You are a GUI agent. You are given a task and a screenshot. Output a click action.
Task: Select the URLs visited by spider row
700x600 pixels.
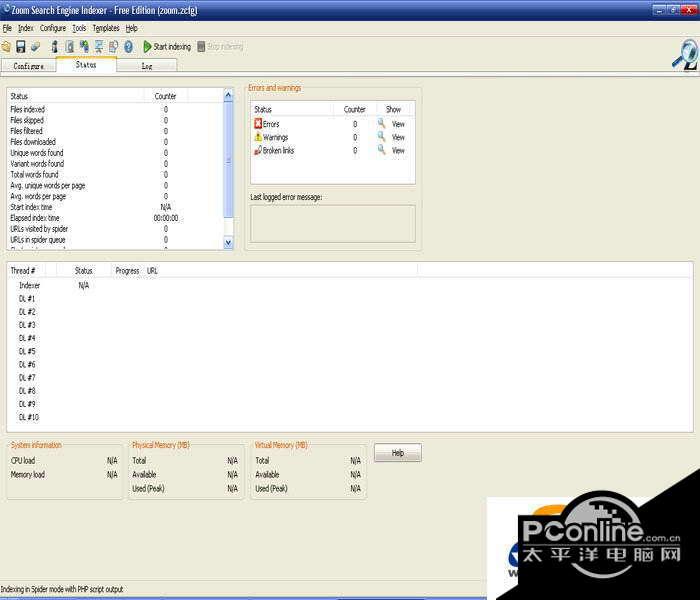click(115, 229)
